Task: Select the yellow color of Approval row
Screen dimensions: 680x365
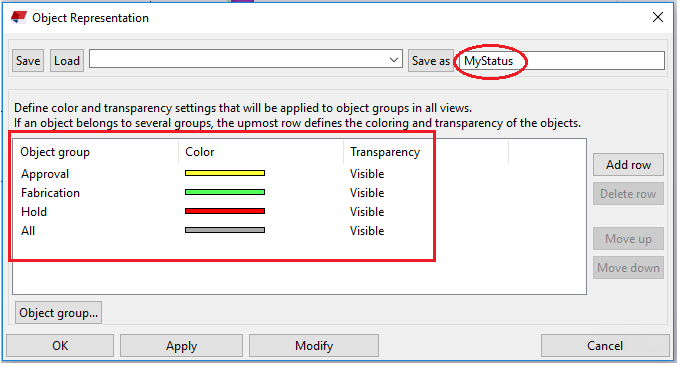Action: (225, 173)
